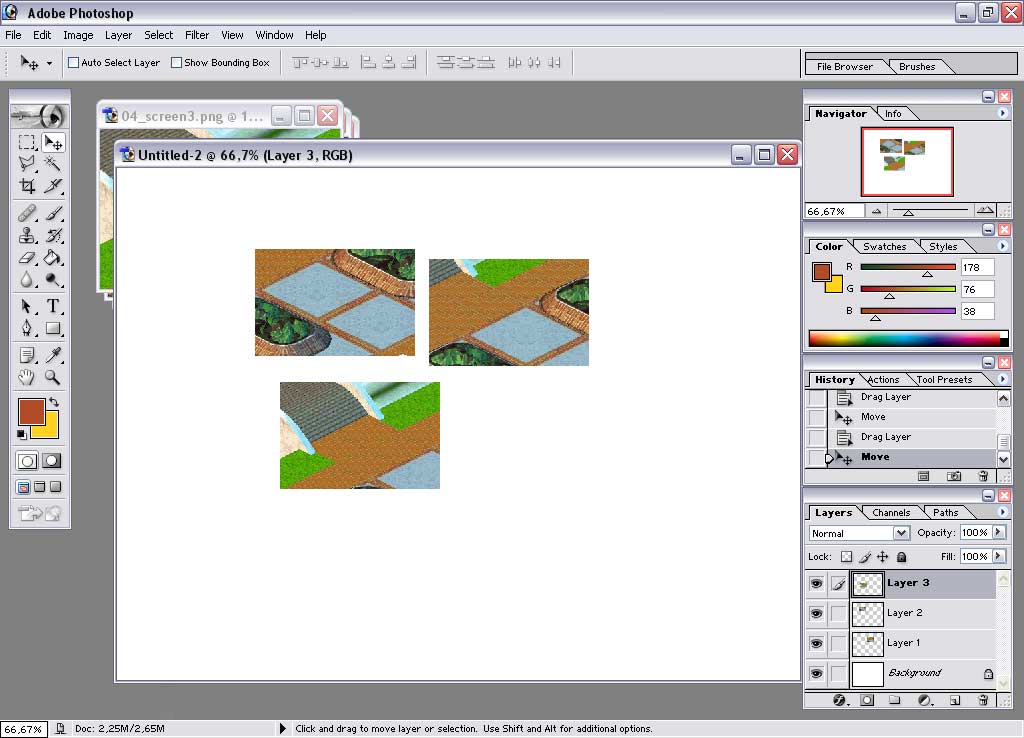Screen dimensions: 1024x738
Task: Switch to the Channels tab
Action: (x=891, y=513)
